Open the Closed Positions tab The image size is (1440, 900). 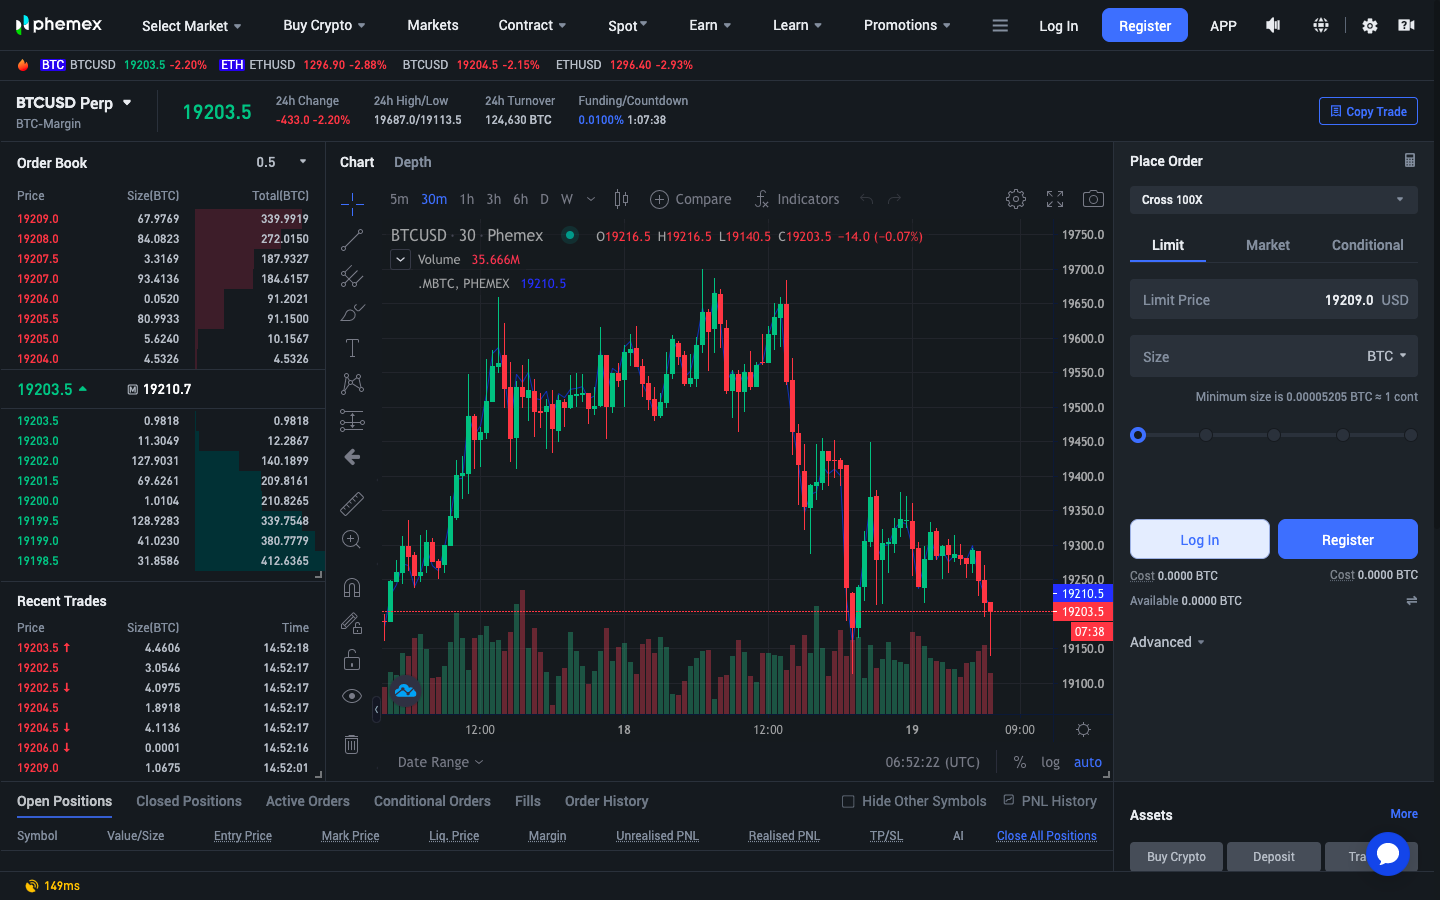click(189, 801)
